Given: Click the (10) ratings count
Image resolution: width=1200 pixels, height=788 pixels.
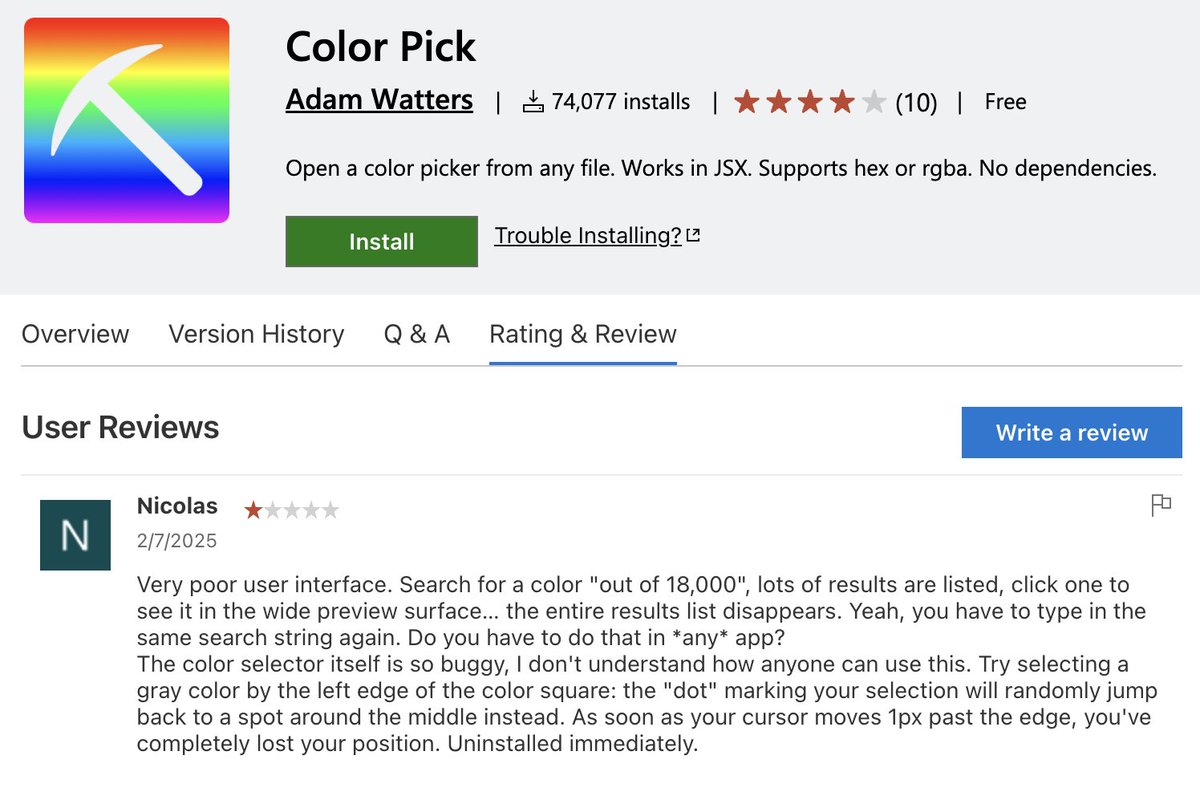Looking at the screenshot, I should (916, 102).
